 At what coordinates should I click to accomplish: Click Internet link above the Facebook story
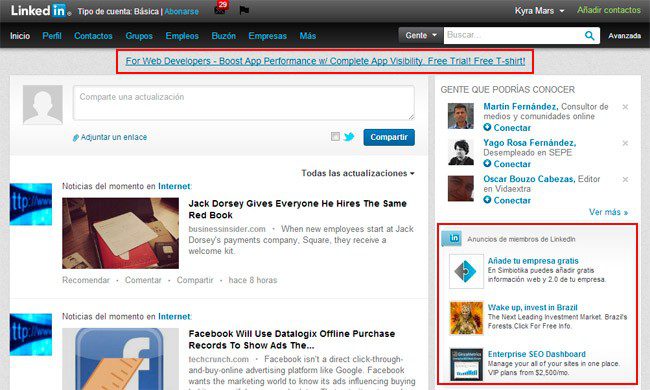click(174, 317)
